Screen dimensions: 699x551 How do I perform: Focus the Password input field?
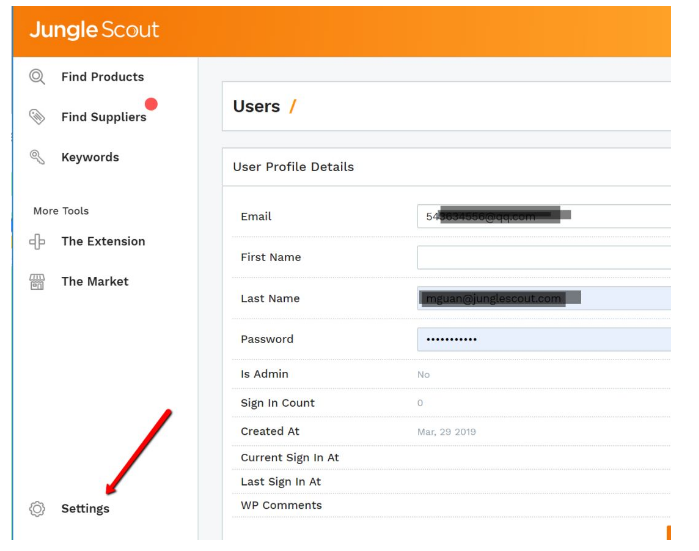tap(544, 339)
